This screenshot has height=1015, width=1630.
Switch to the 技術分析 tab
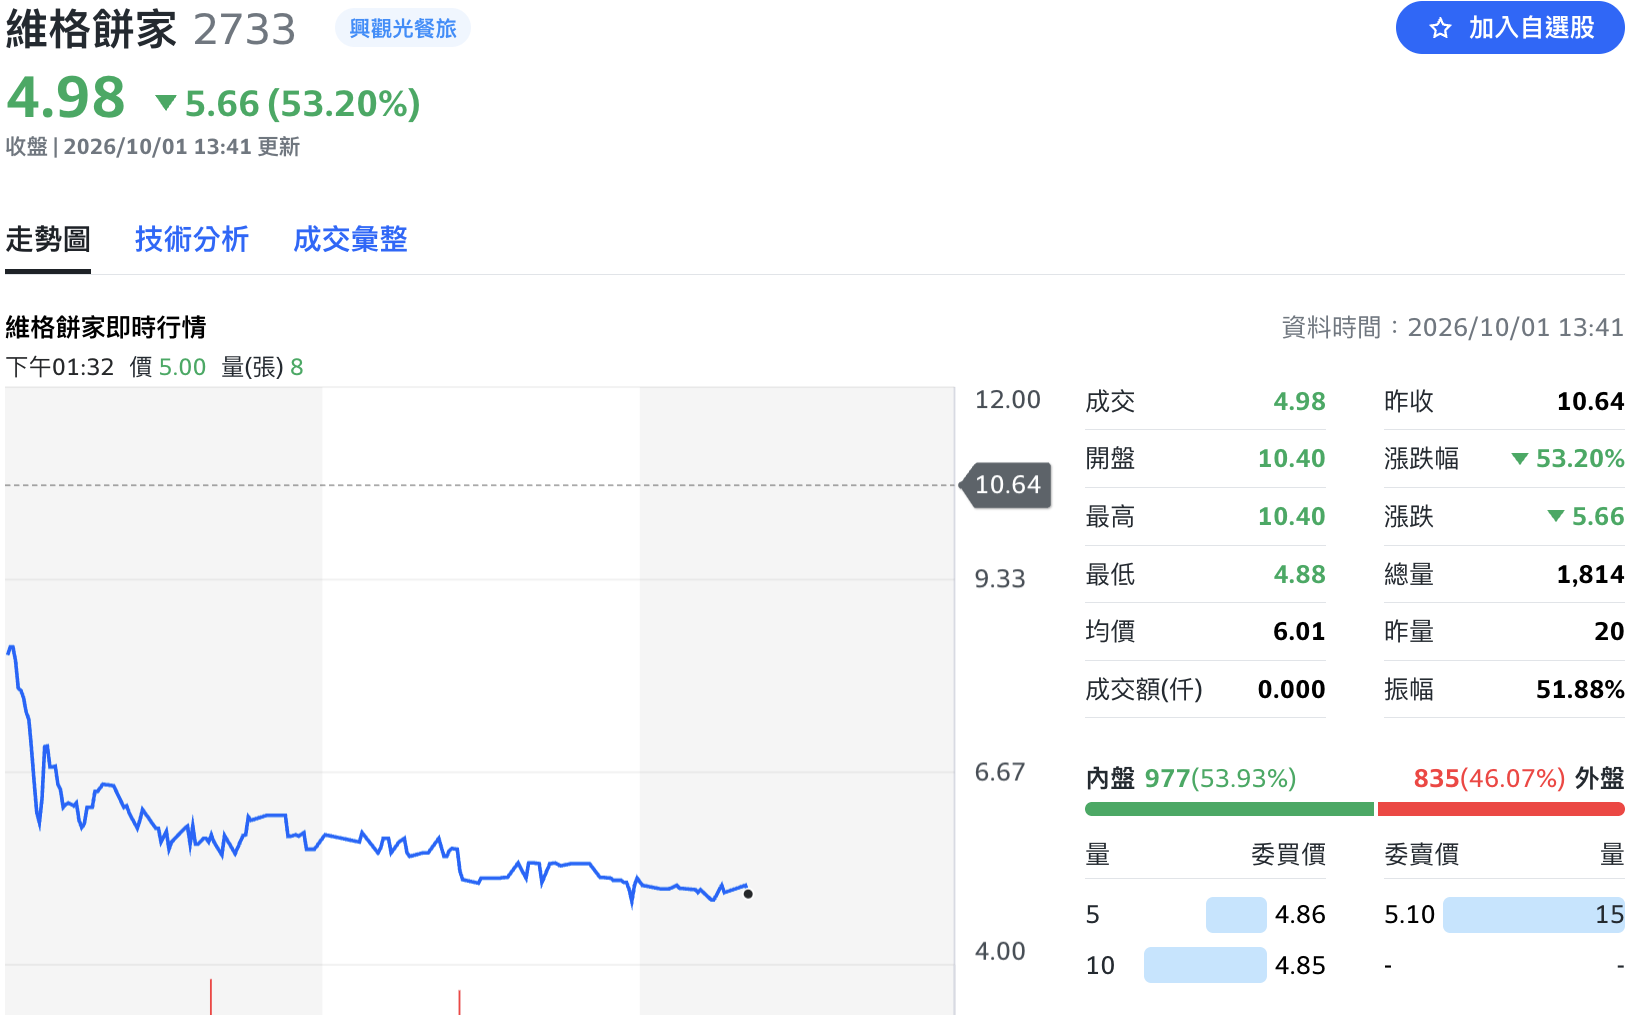(x=192, y=240)
